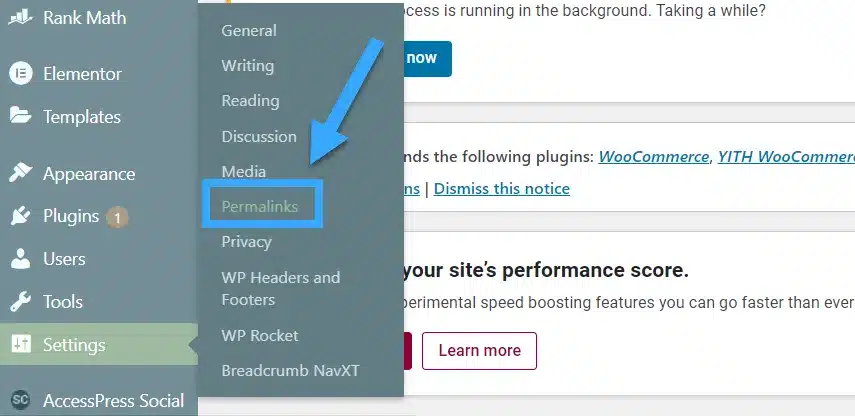Click the Appearance paintbrush icon
This screenshot has width=855, height=416.
pos(20,173)
